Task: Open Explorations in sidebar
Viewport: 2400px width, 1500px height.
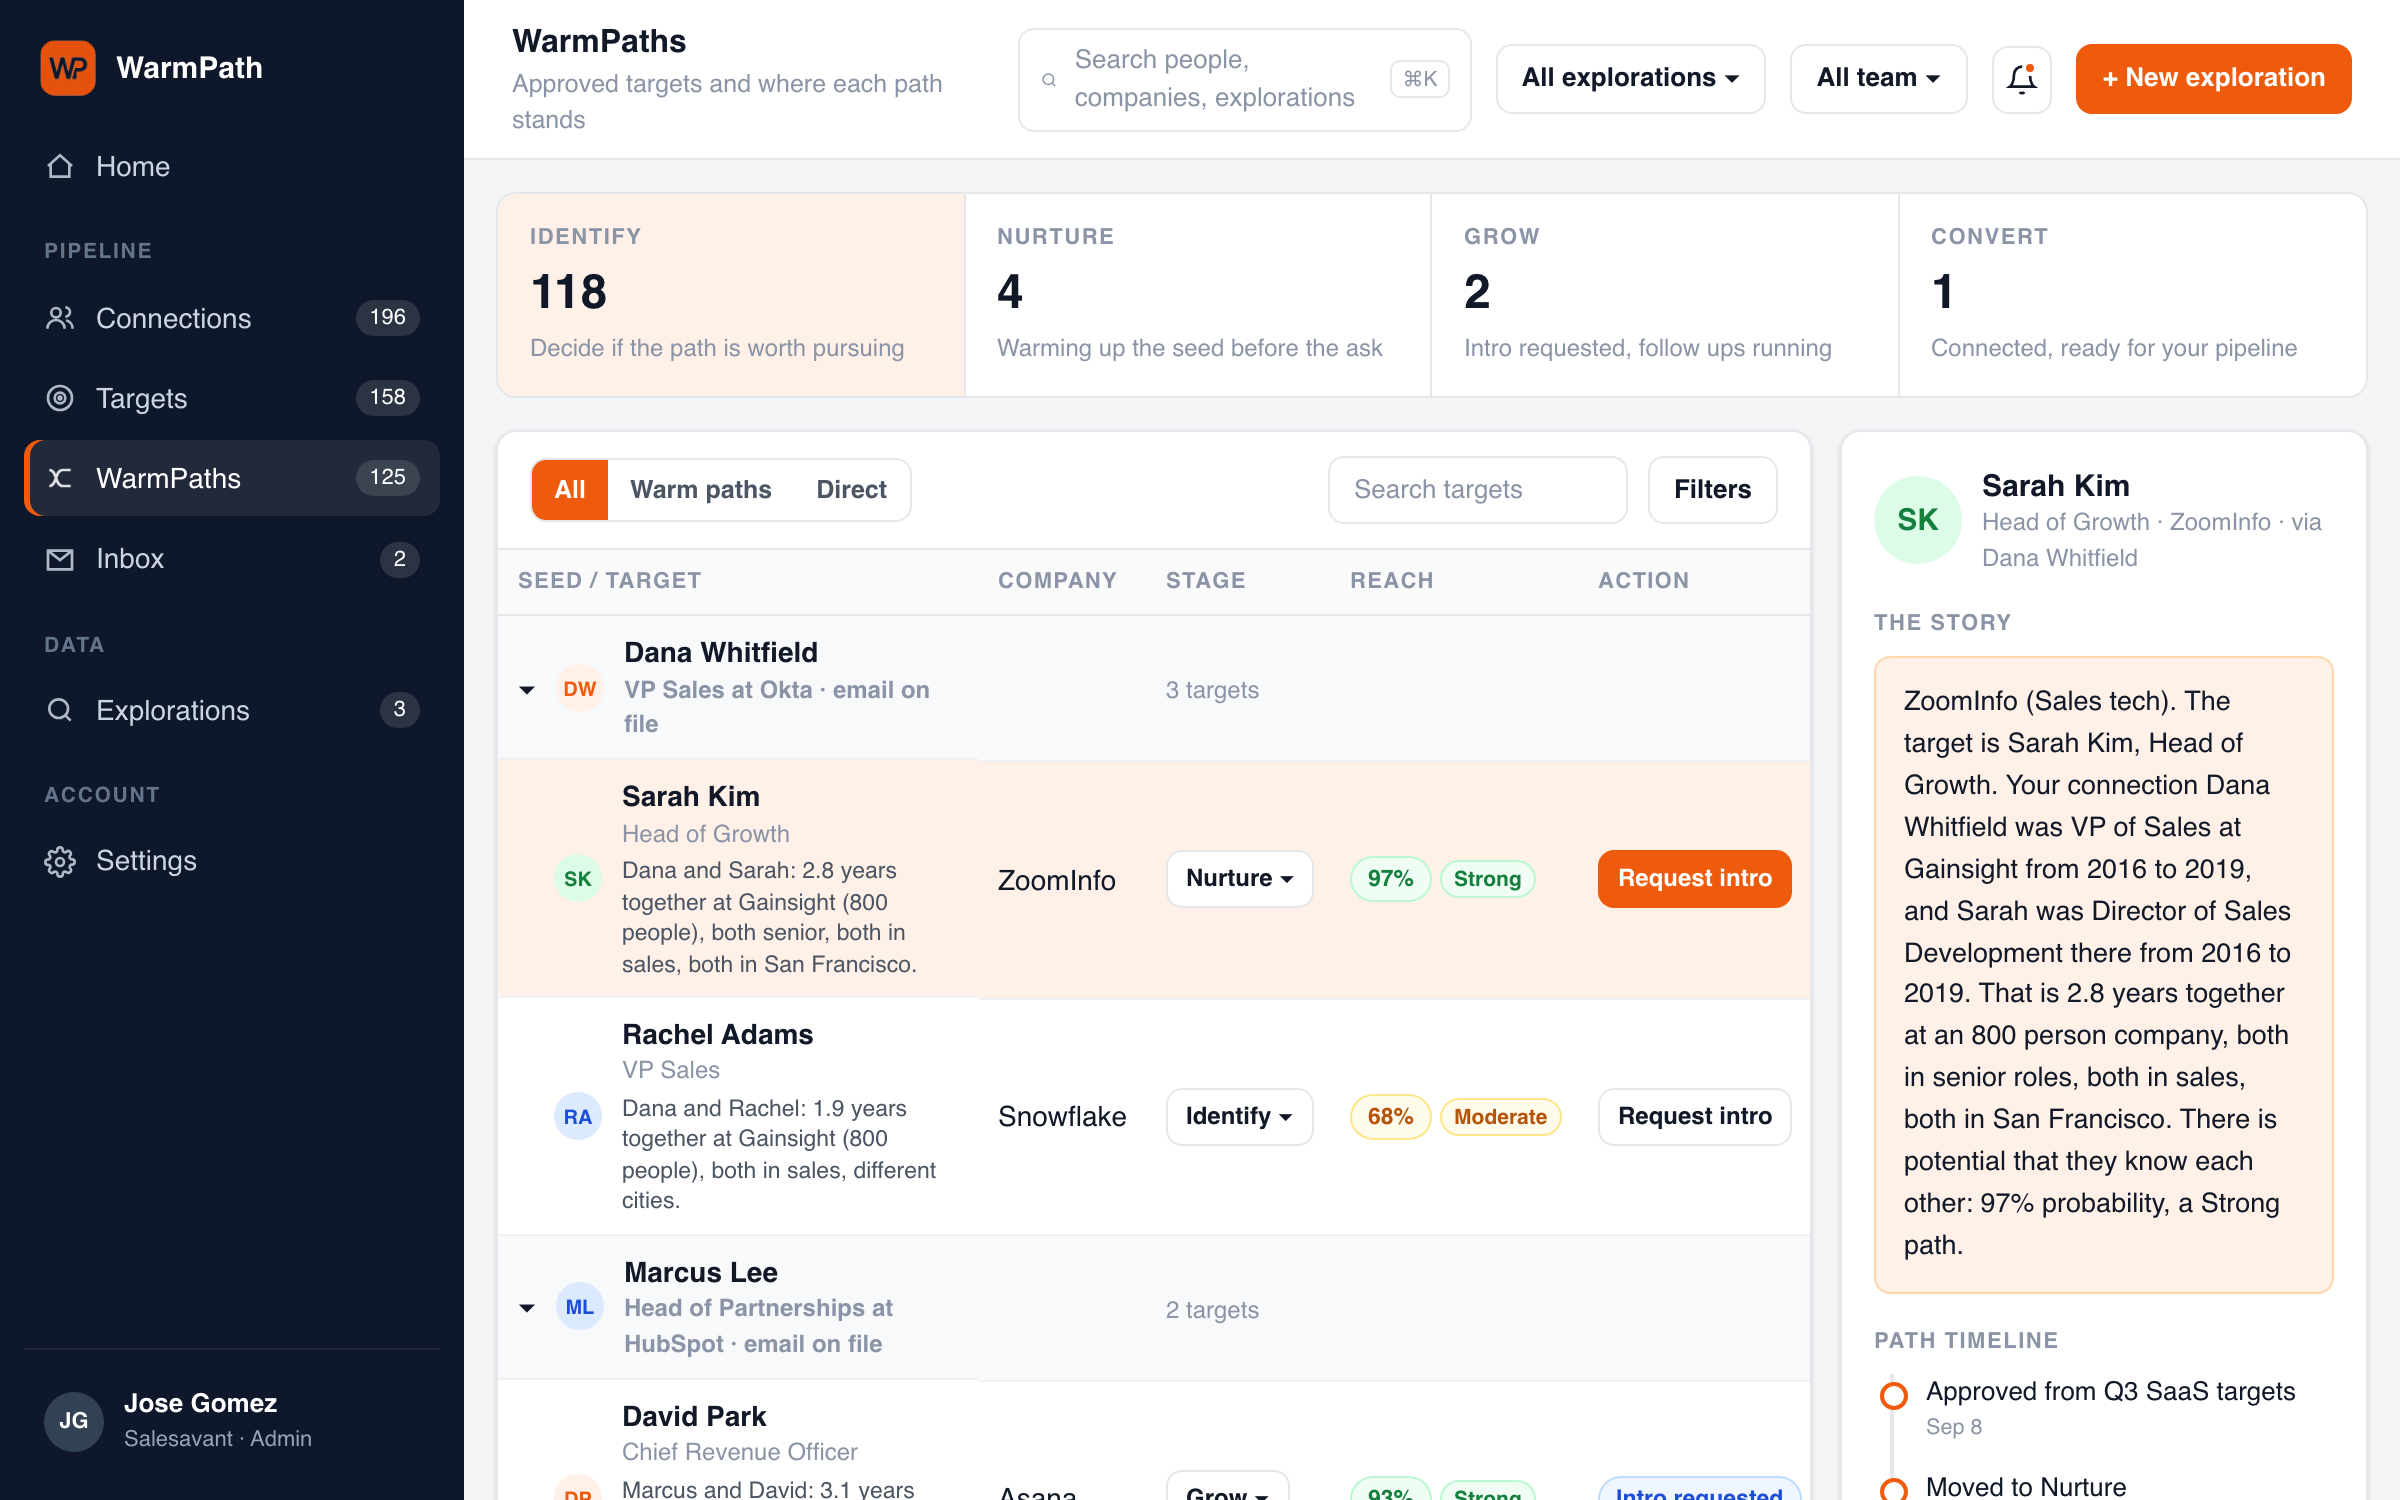Action: point(232,710)
